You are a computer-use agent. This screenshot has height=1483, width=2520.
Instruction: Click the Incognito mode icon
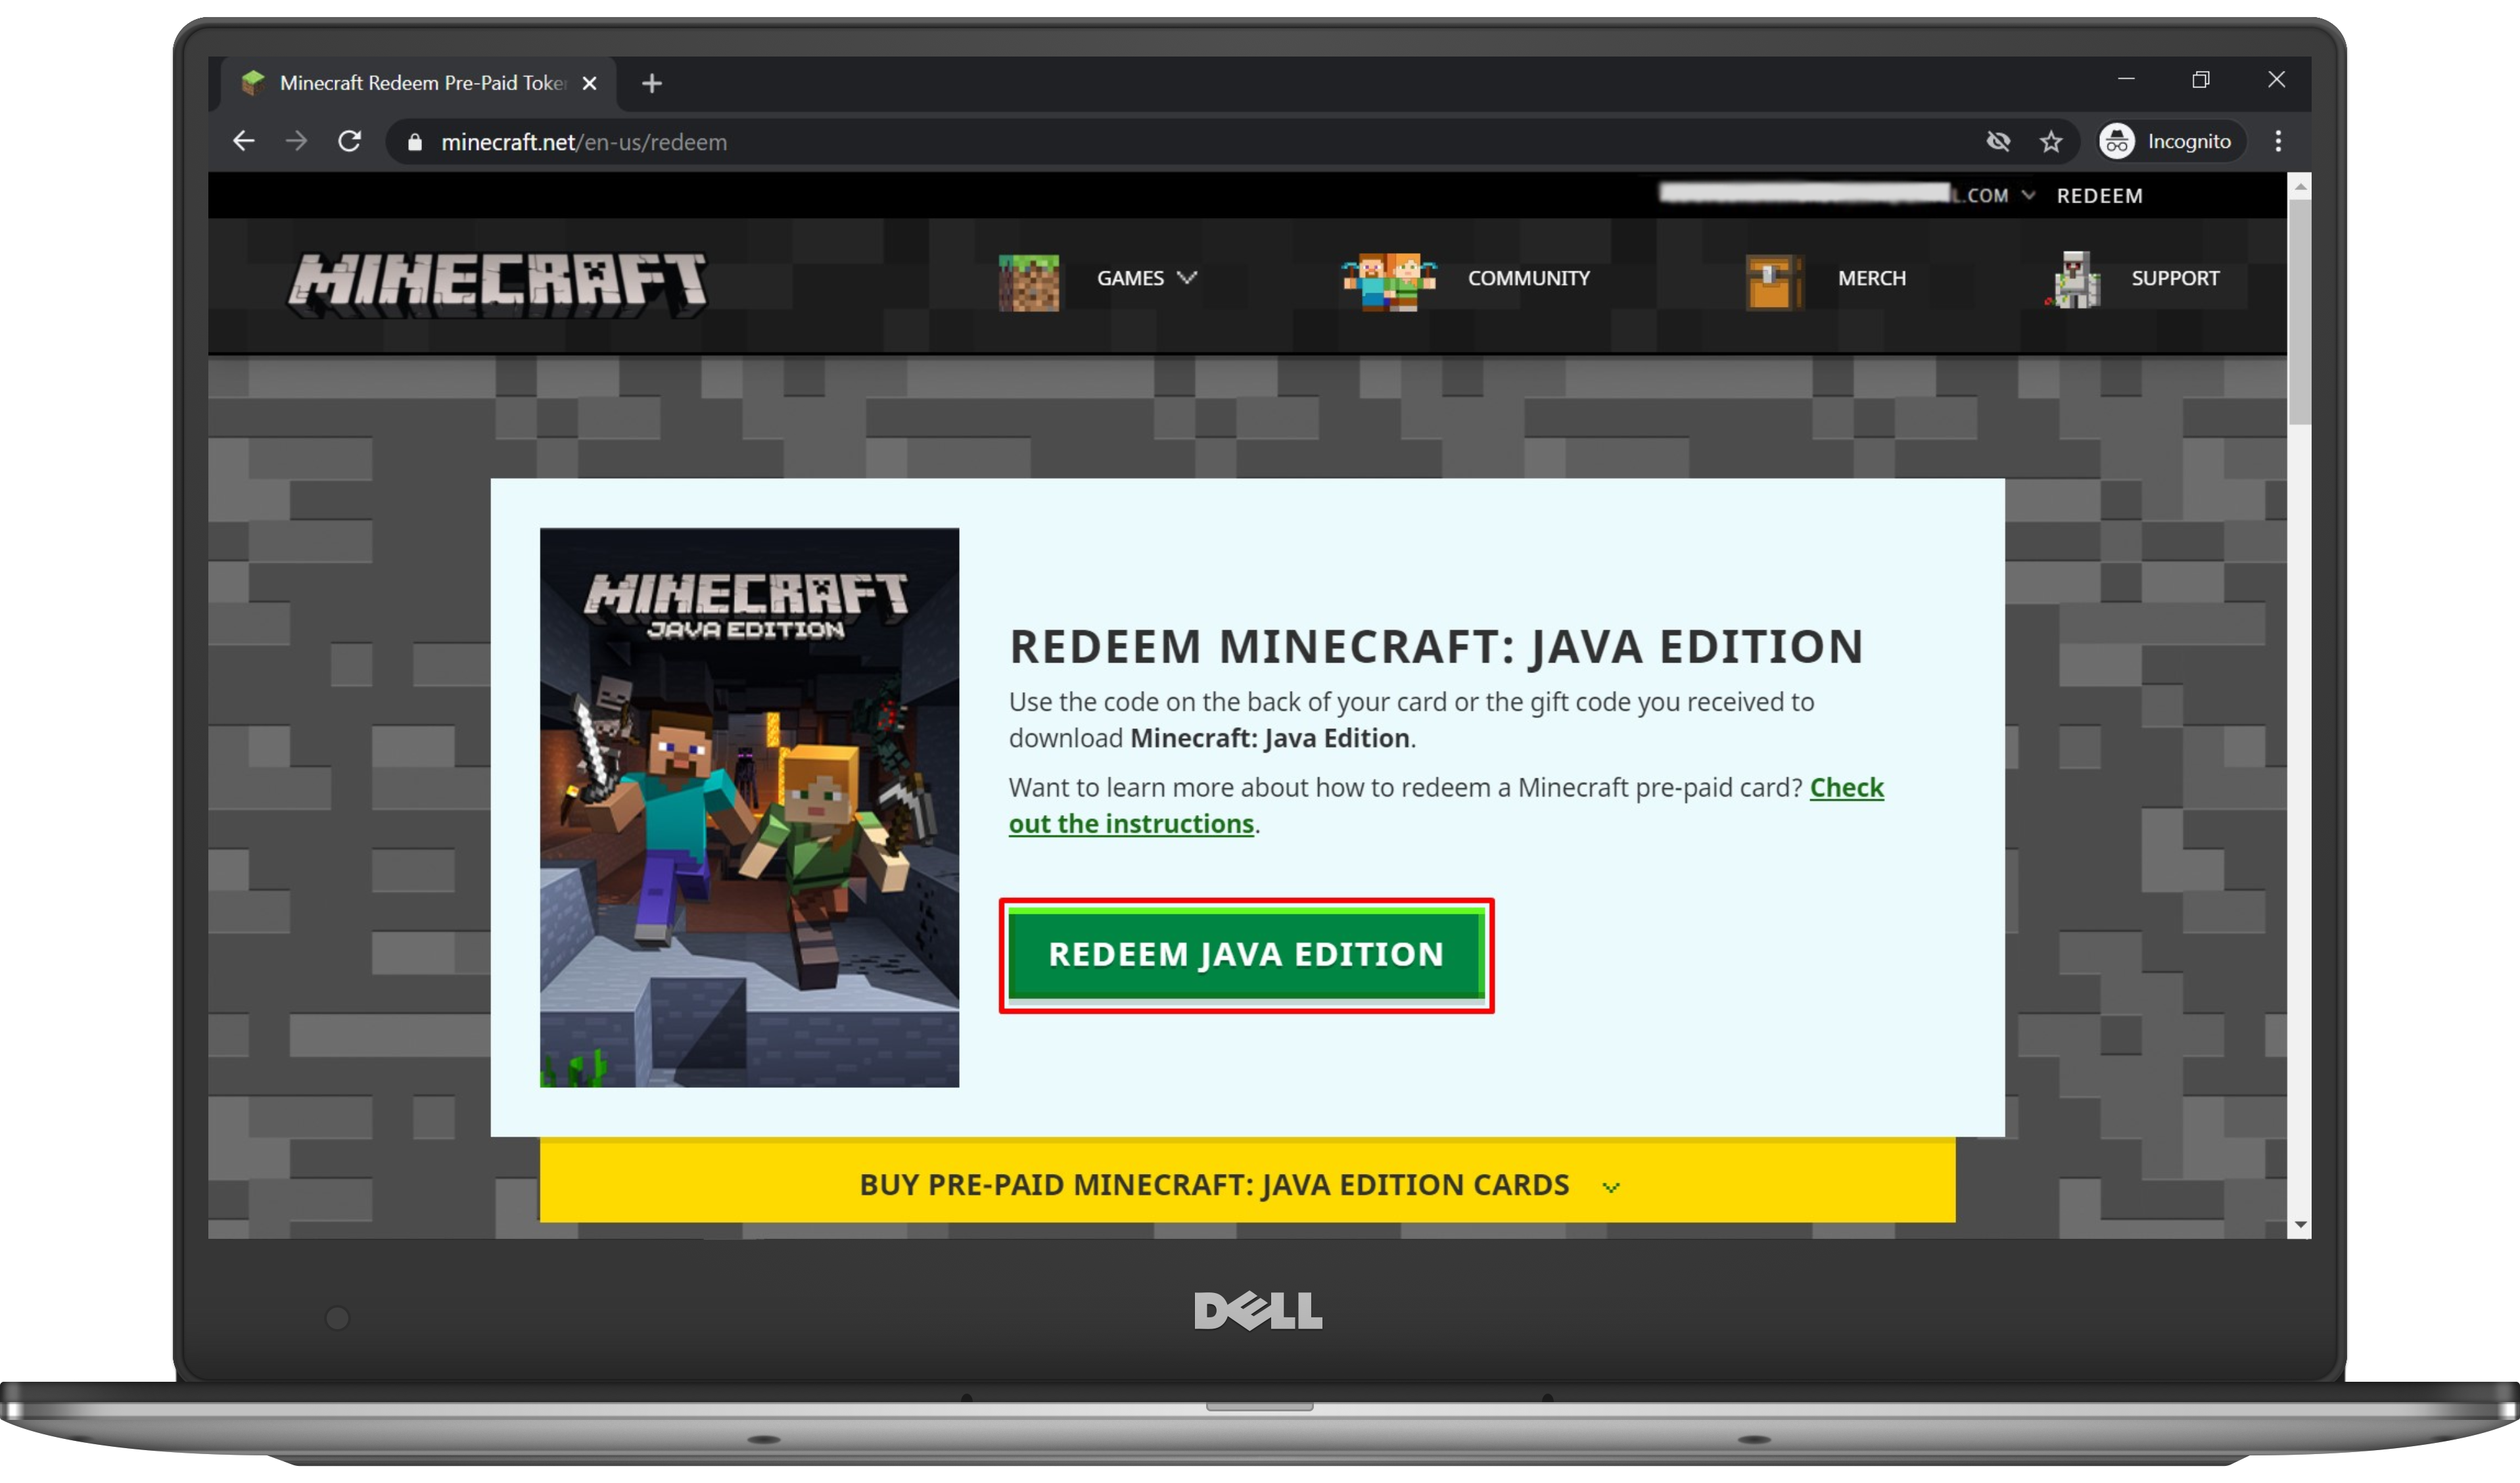(x=2120, y=141)
